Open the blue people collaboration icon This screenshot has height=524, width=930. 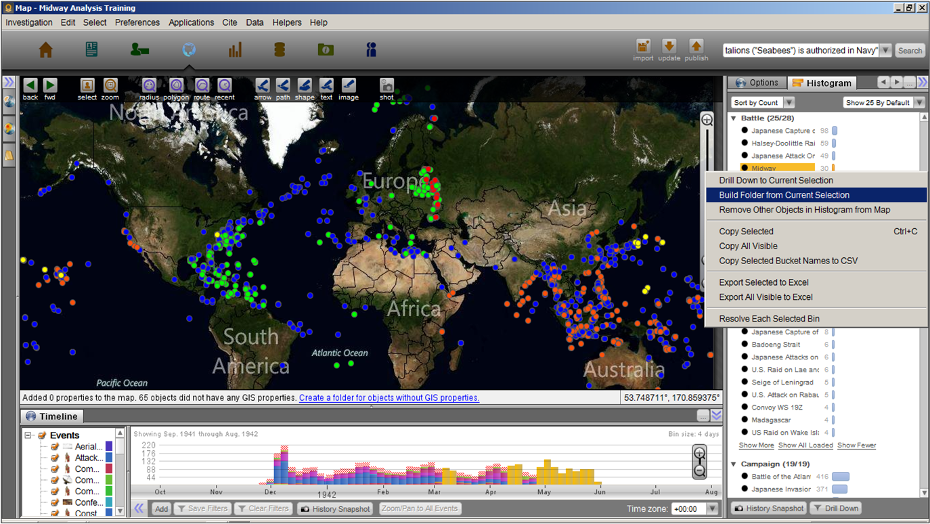[x=371, y=49]
